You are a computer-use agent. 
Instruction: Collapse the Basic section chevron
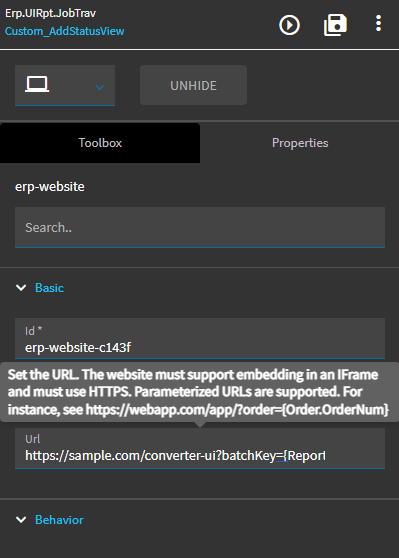tap(21, 288)
